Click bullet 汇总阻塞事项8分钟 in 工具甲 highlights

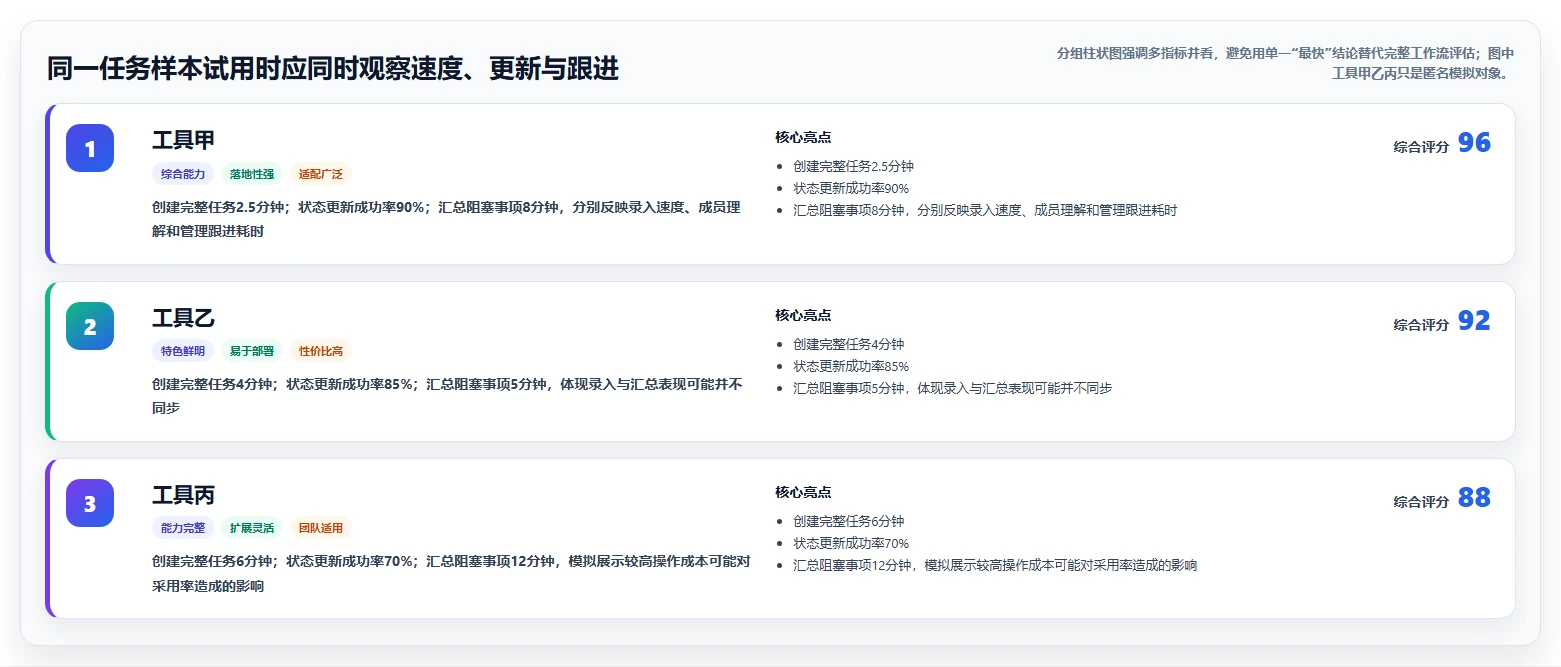click(x=985, y=210)
